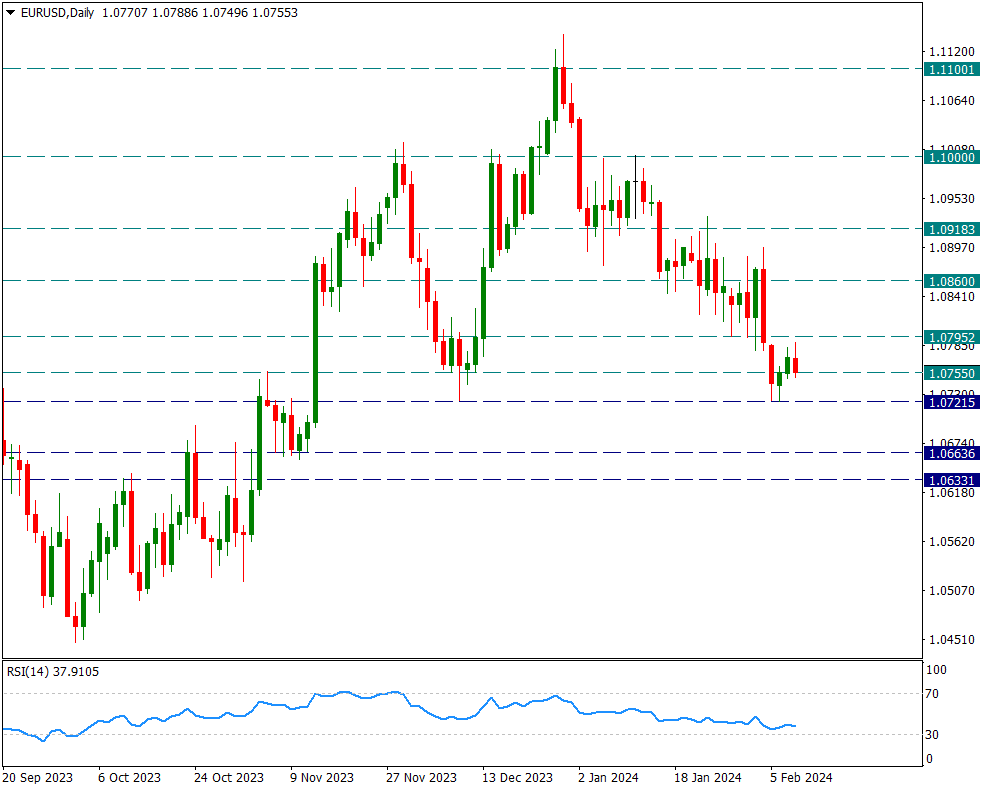986x790 pixels.
Task: Select the 1.05620 price scale label
Action: tap(952, 542)
